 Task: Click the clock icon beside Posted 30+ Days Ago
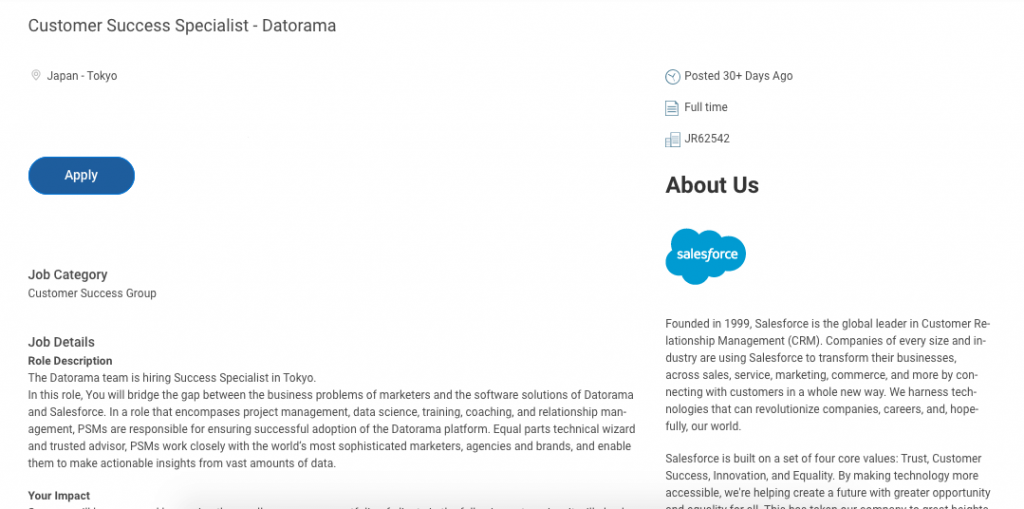point(672,77)
